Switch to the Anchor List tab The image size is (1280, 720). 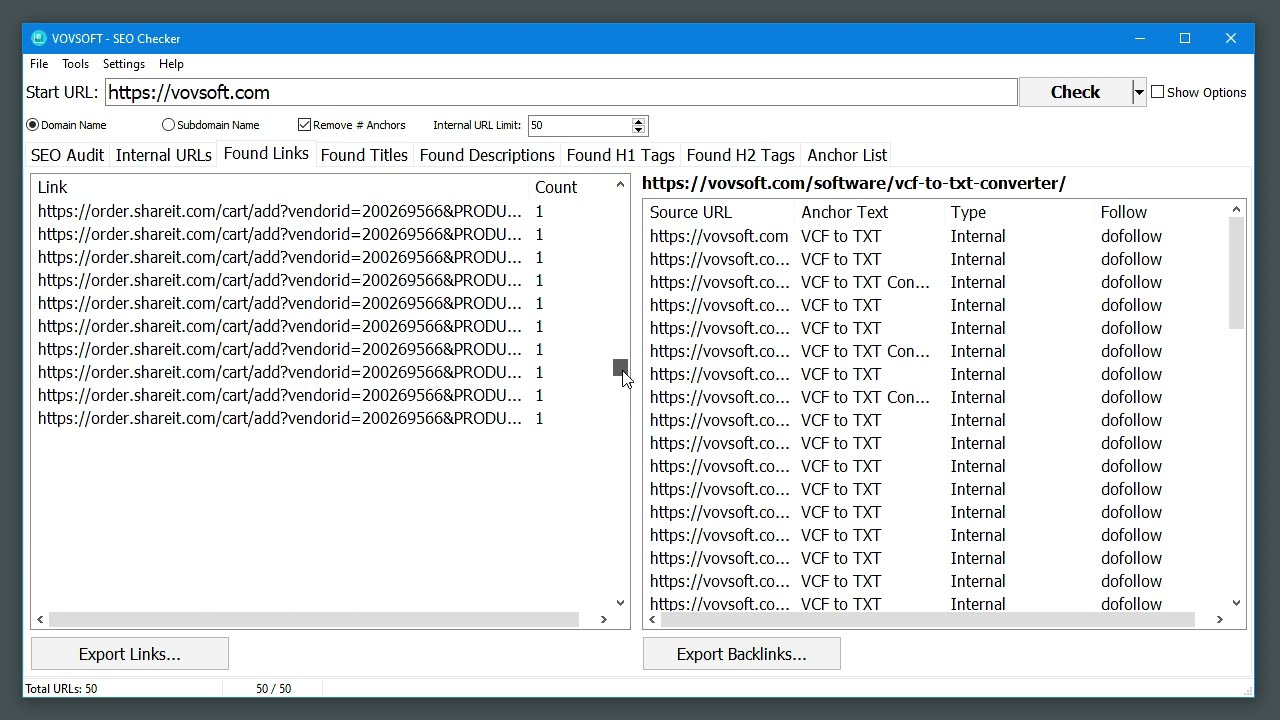coord(846,155)
